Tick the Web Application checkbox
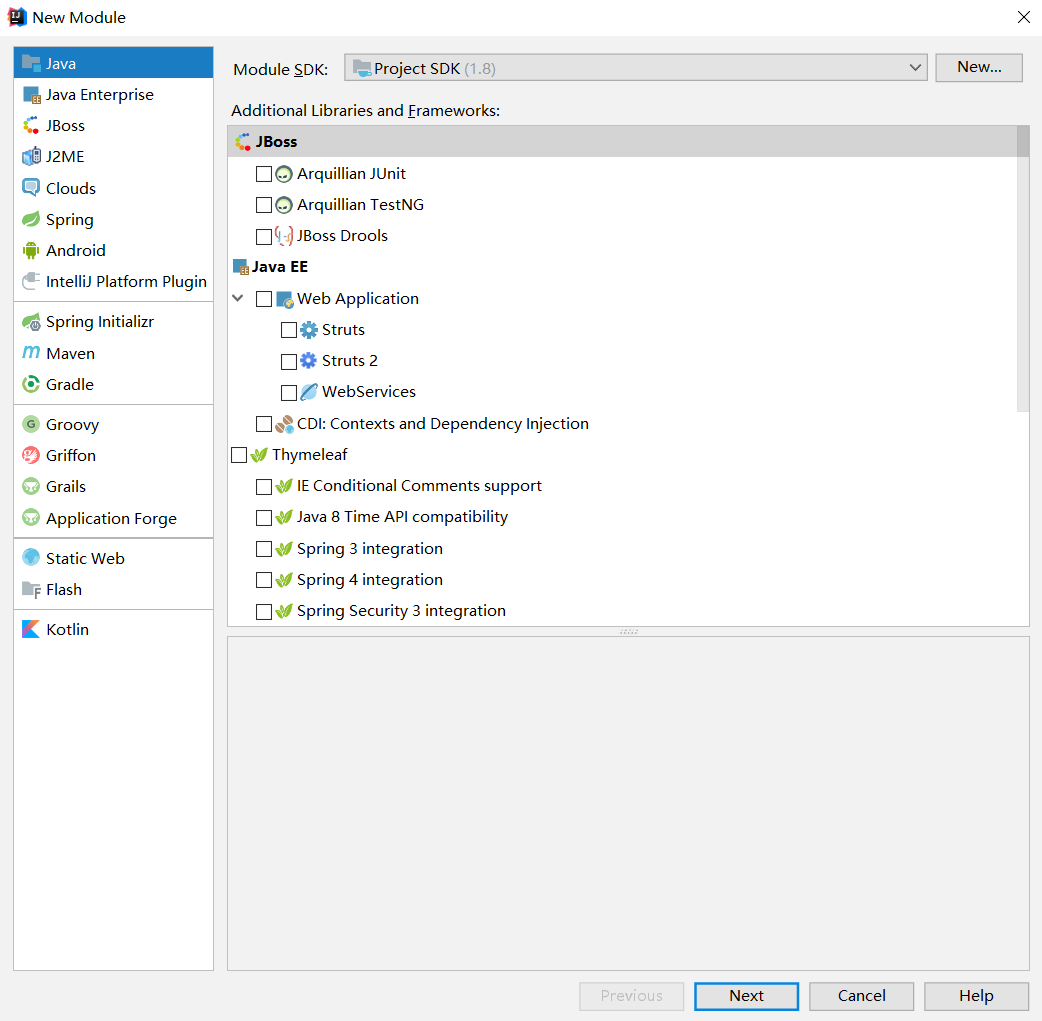 click(x=264, y=299)
